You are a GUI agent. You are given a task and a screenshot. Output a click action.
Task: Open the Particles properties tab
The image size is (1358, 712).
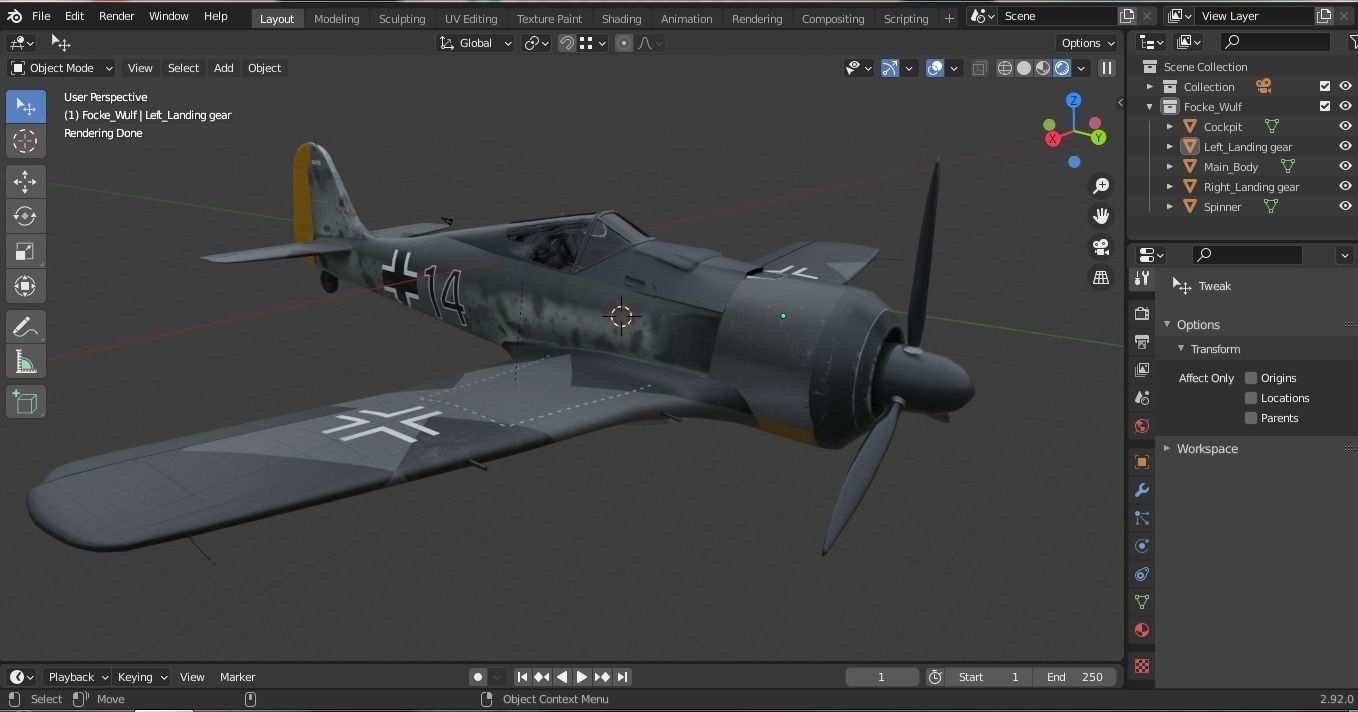pyautogui.click(x=1142, y=518)
